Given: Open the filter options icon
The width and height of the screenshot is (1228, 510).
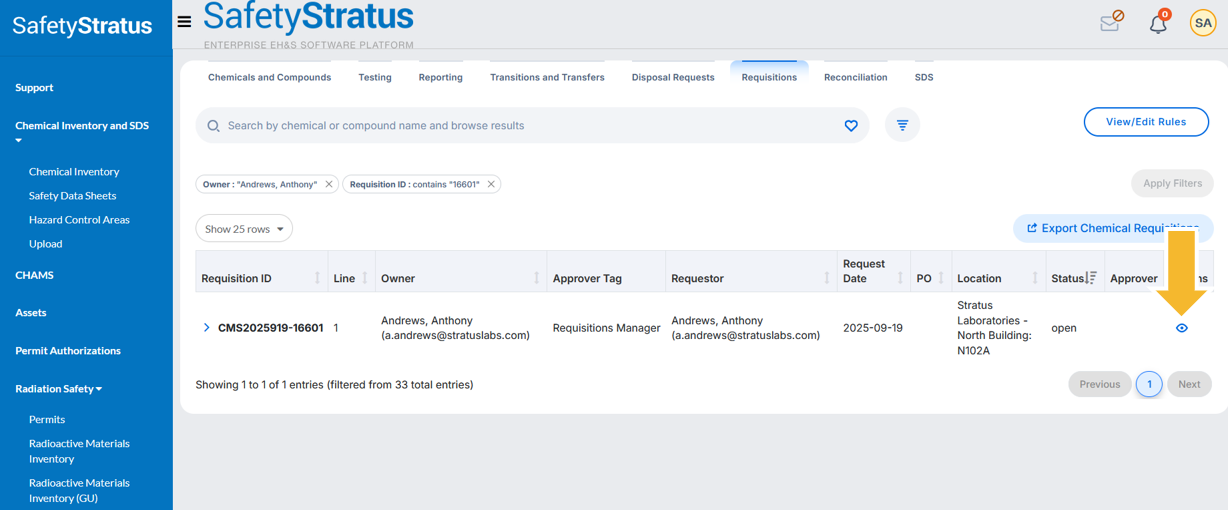Looking at the screenshot, I should (x=902, y=125).
